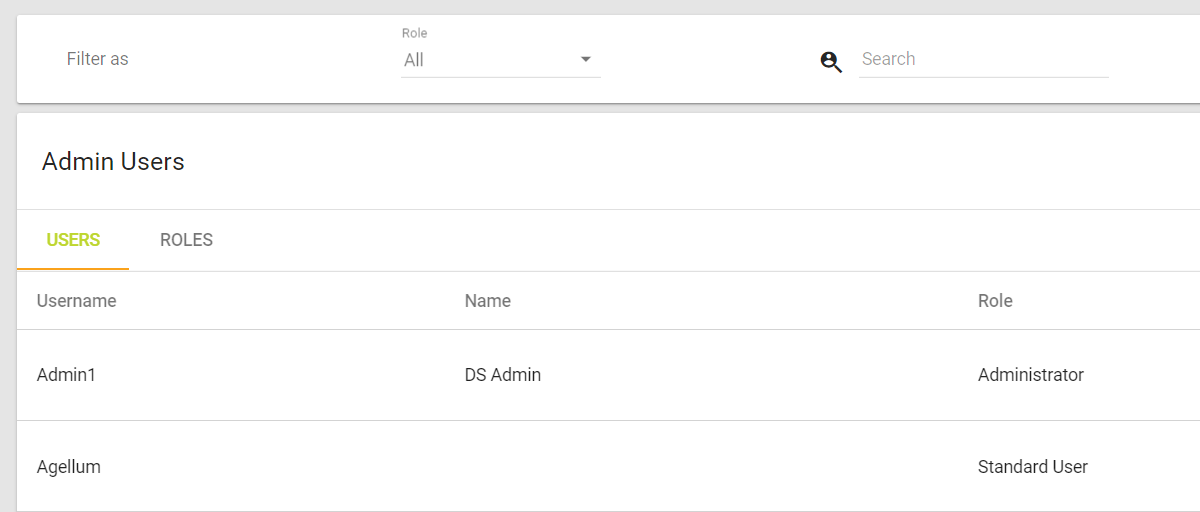Click the Filter as label

[x=98, y=59]
